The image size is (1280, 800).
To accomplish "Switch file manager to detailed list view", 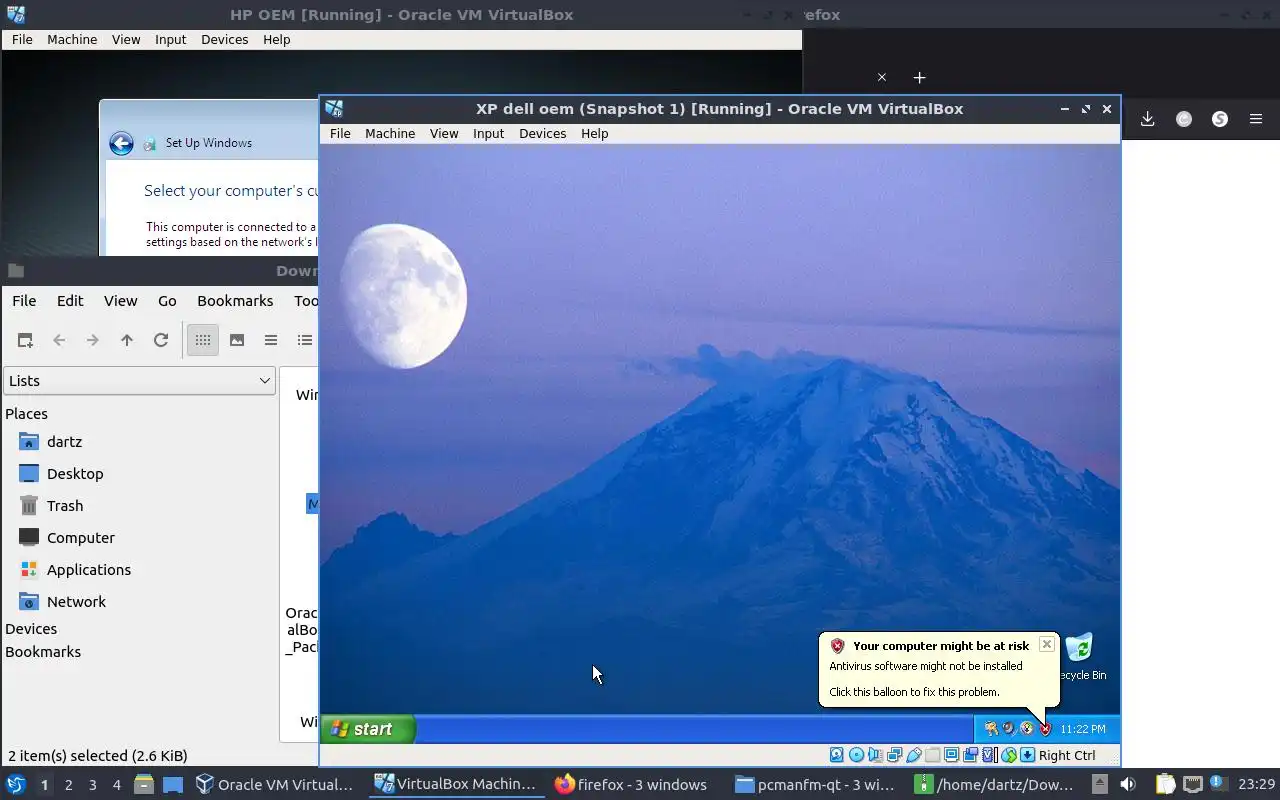I will pyautogui.click(x=305, y=340).
